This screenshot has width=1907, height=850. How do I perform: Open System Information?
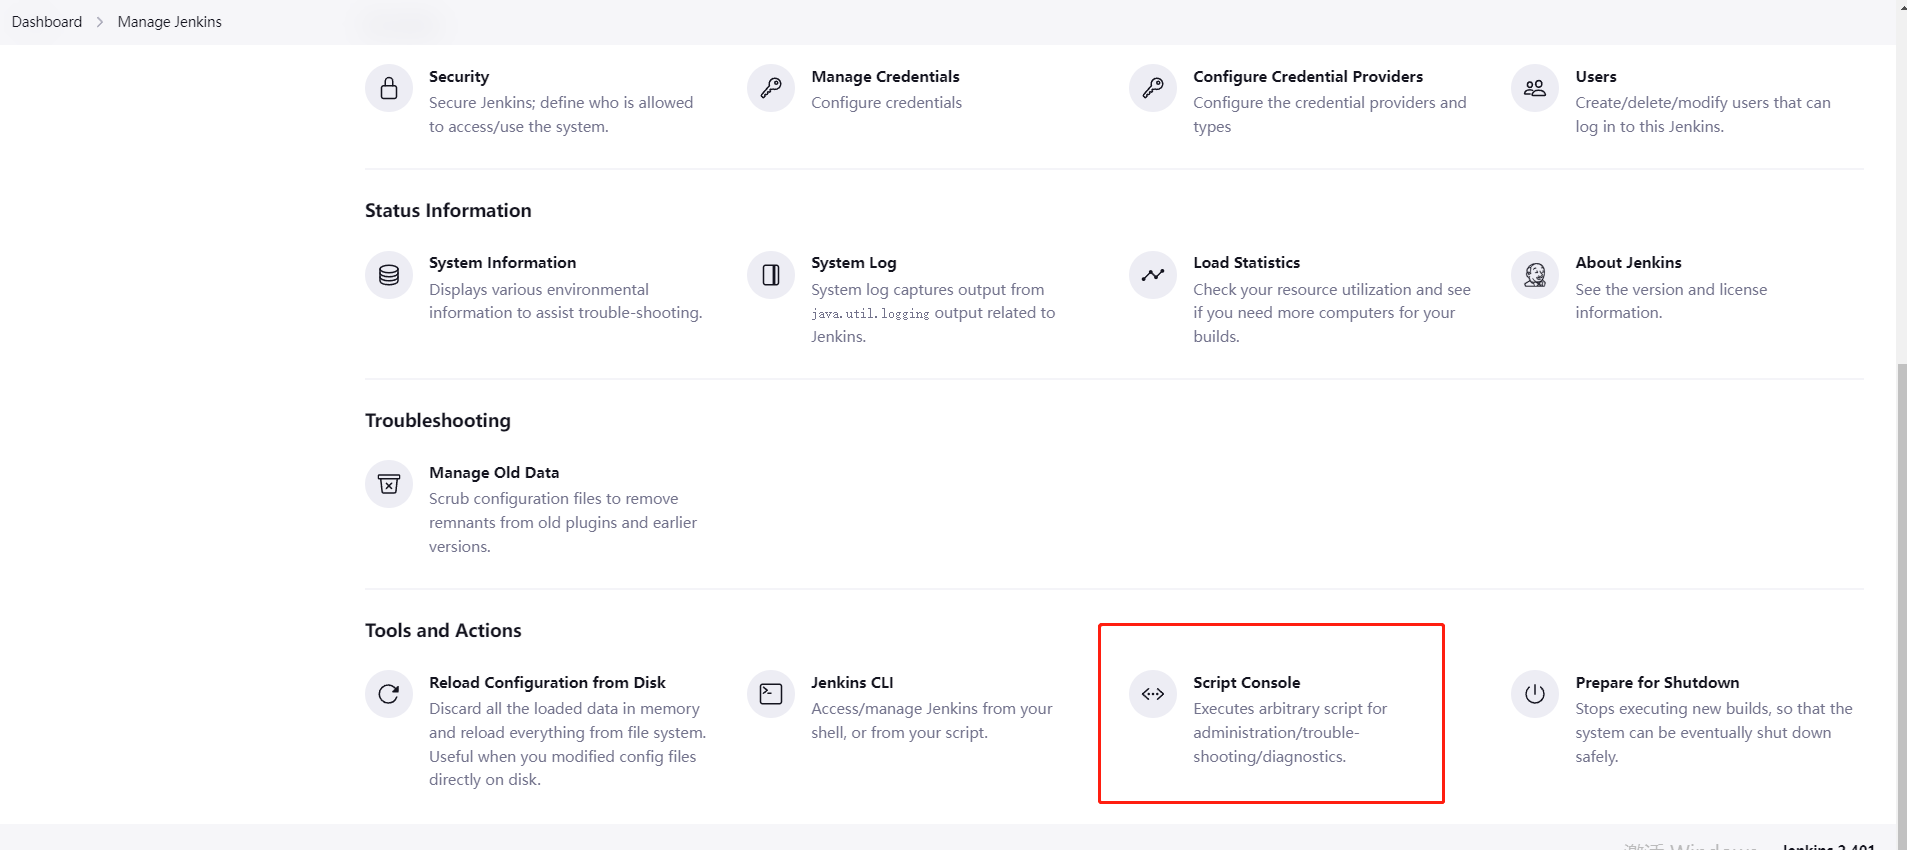point(502,263)
